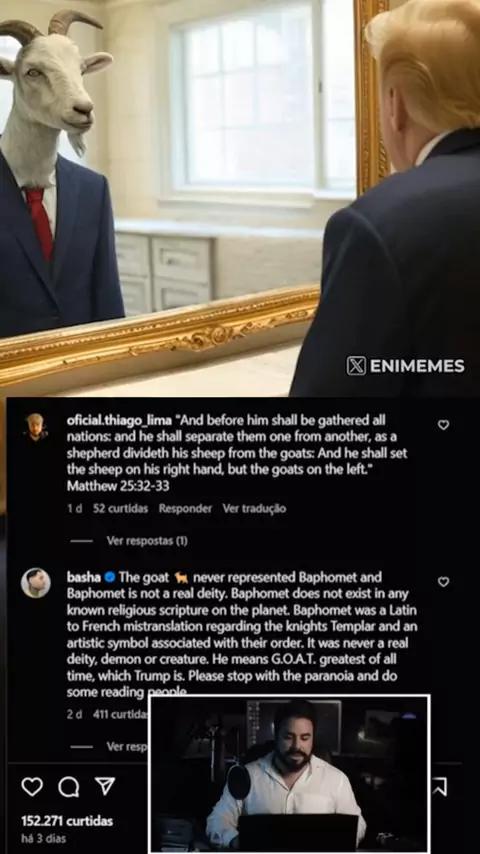Open the "52 curtidas" likes list
This screenshot has height=854, width=480.
coord(120,509)
